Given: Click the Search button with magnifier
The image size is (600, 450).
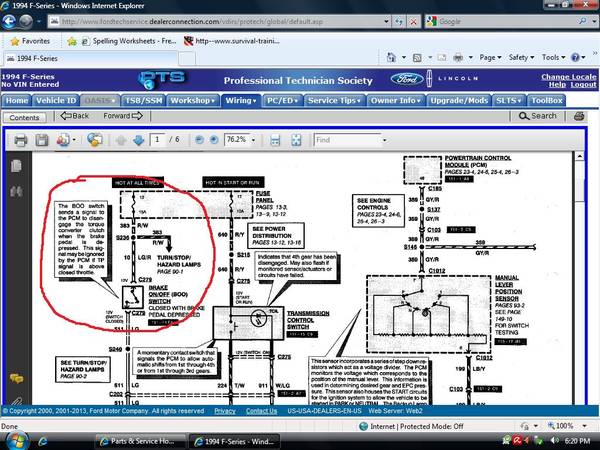Looking at the screenshot, I should tap(538, 116).
